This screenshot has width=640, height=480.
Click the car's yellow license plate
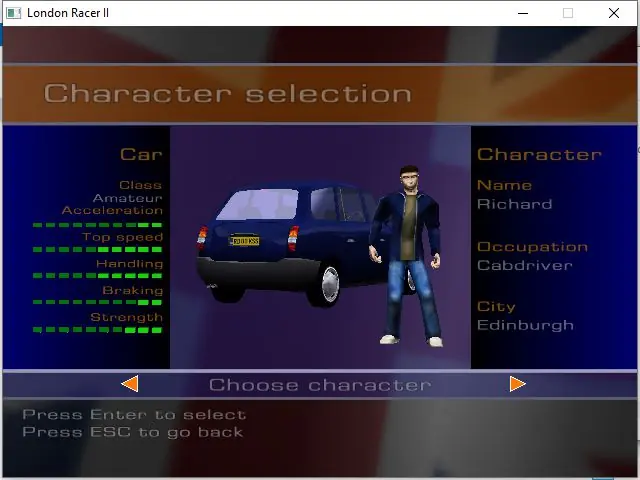pyautogui.click(x=244, y=241)
